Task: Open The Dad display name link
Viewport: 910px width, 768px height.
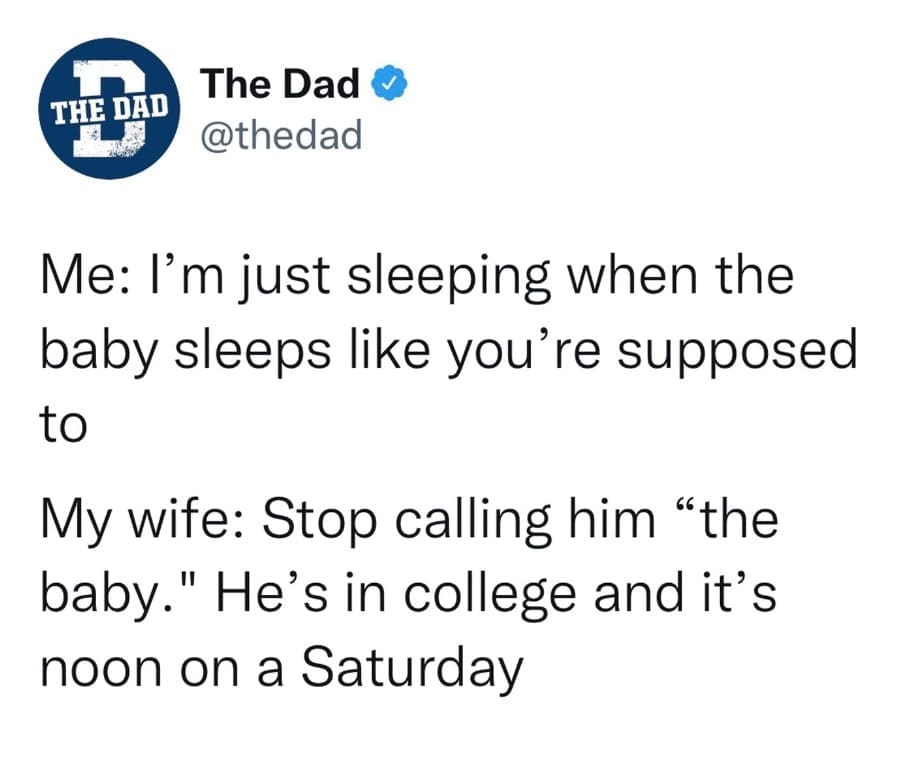Action: [280, 87]
